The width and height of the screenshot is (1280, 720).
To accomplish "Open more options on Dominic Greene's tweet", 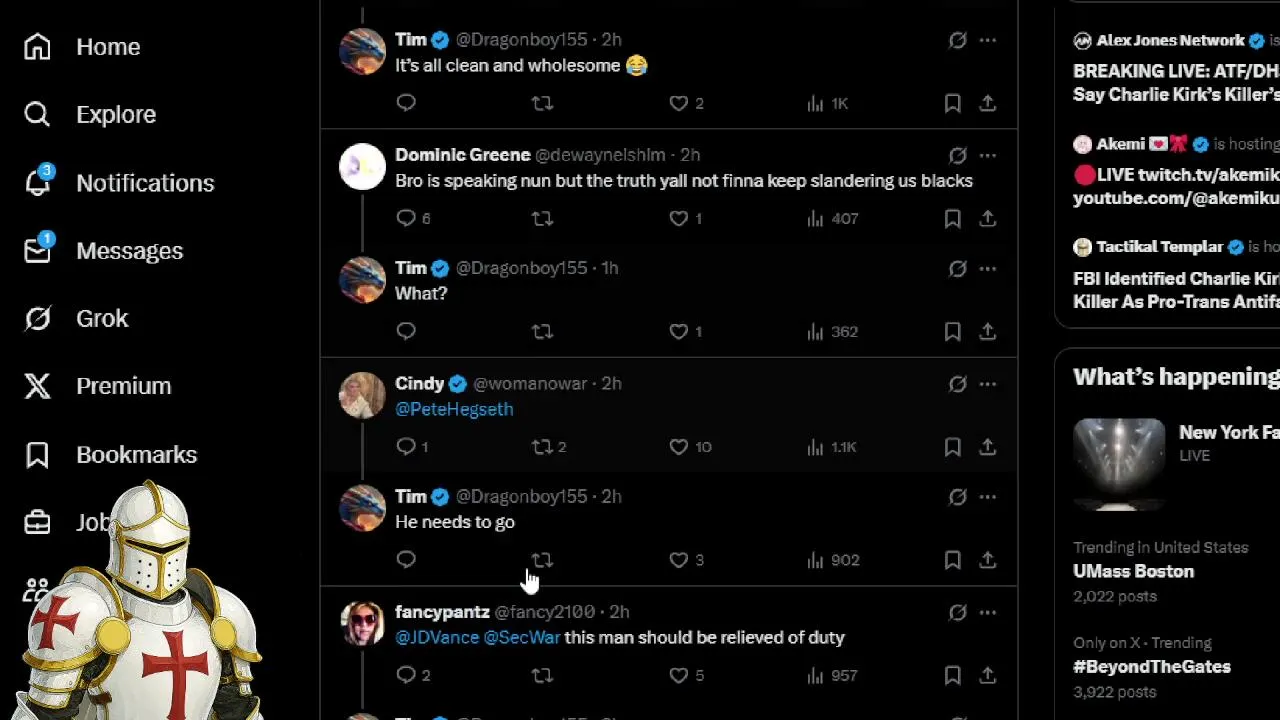I will 987,155.
